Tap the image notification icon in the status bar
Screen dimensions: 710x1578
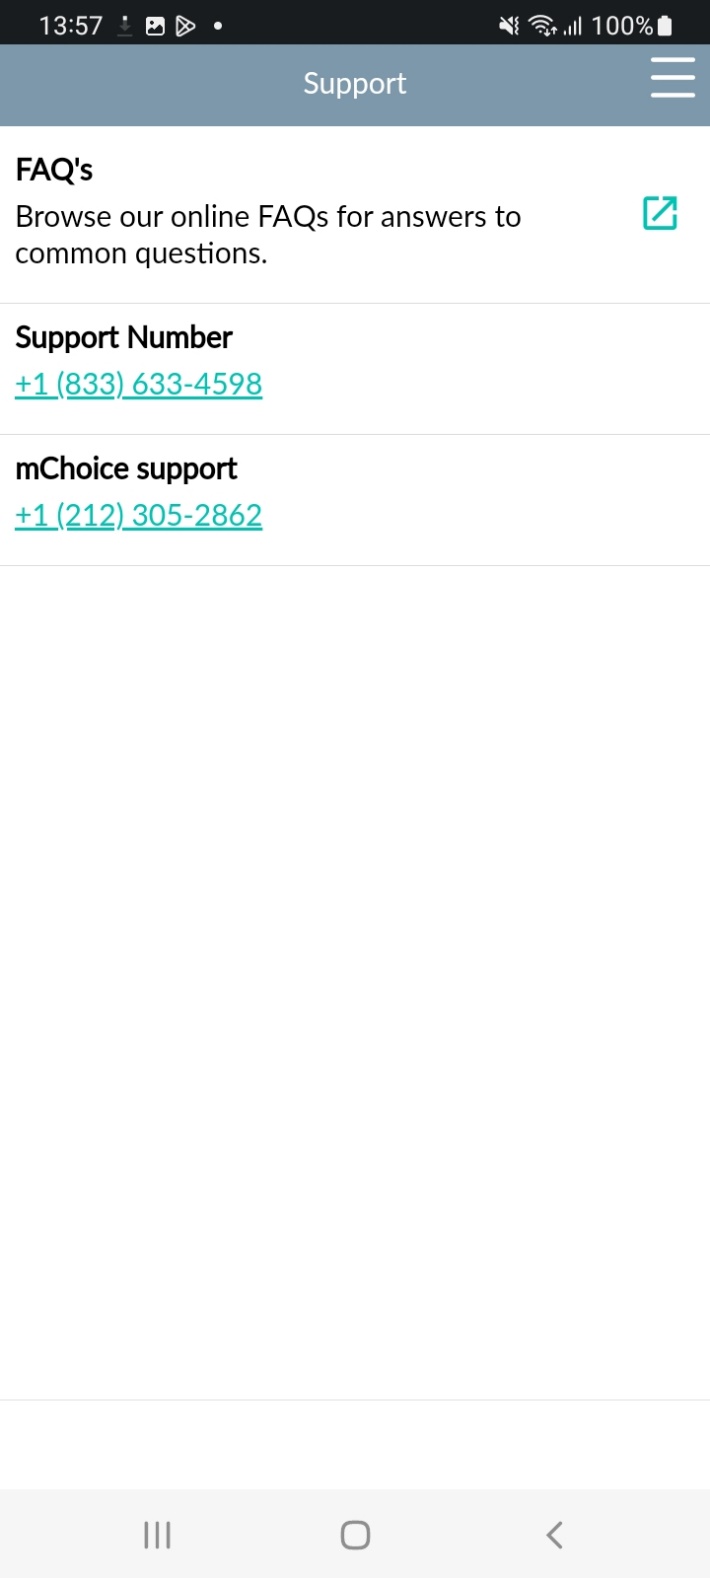[155, 26]
